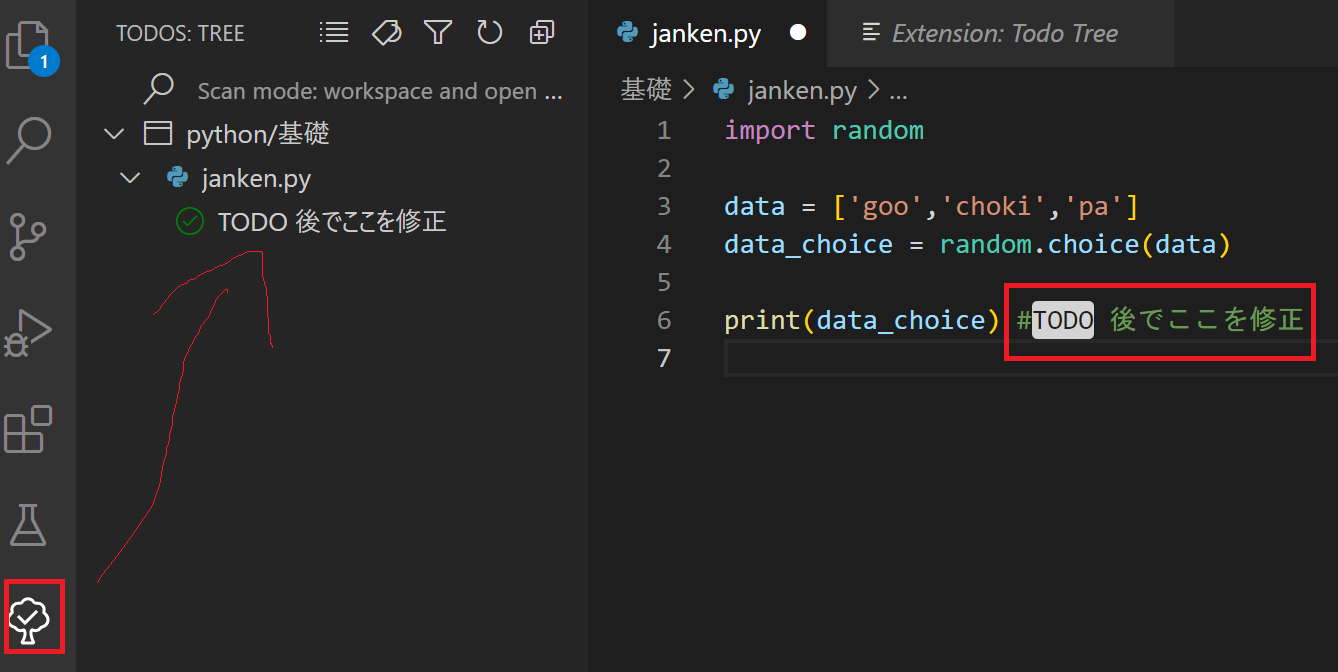Click the unsaved changes dot on janken.py tab

(797, 32)
